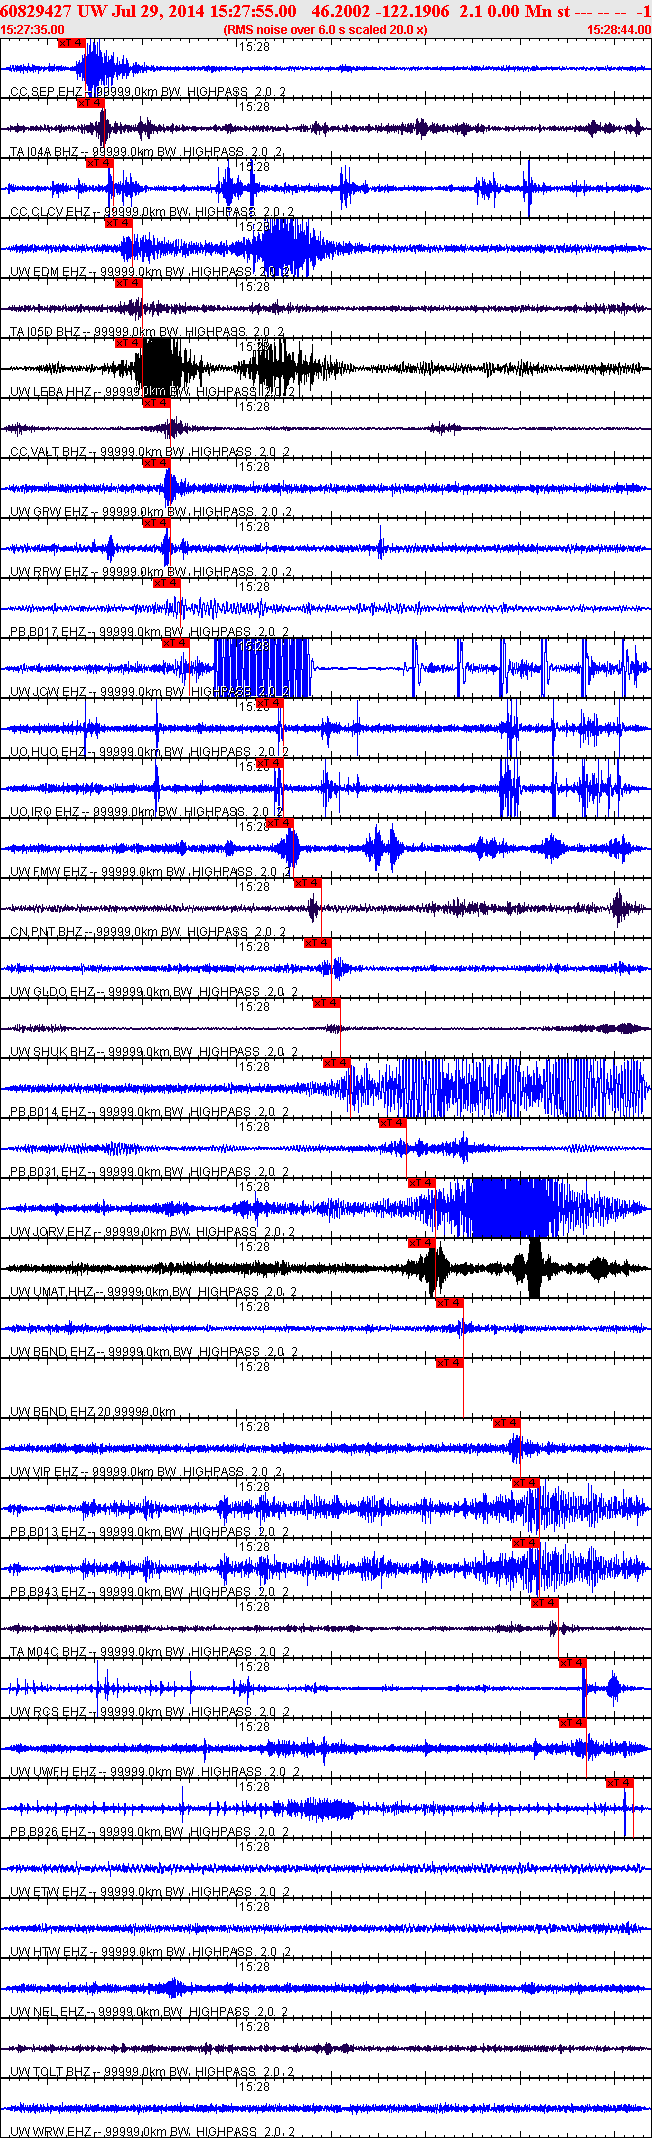The width and height of the screenshot is (652, 2138).
Task: Click the red pick marker on UW.GRW trace
Action: (x=157, y=463)
